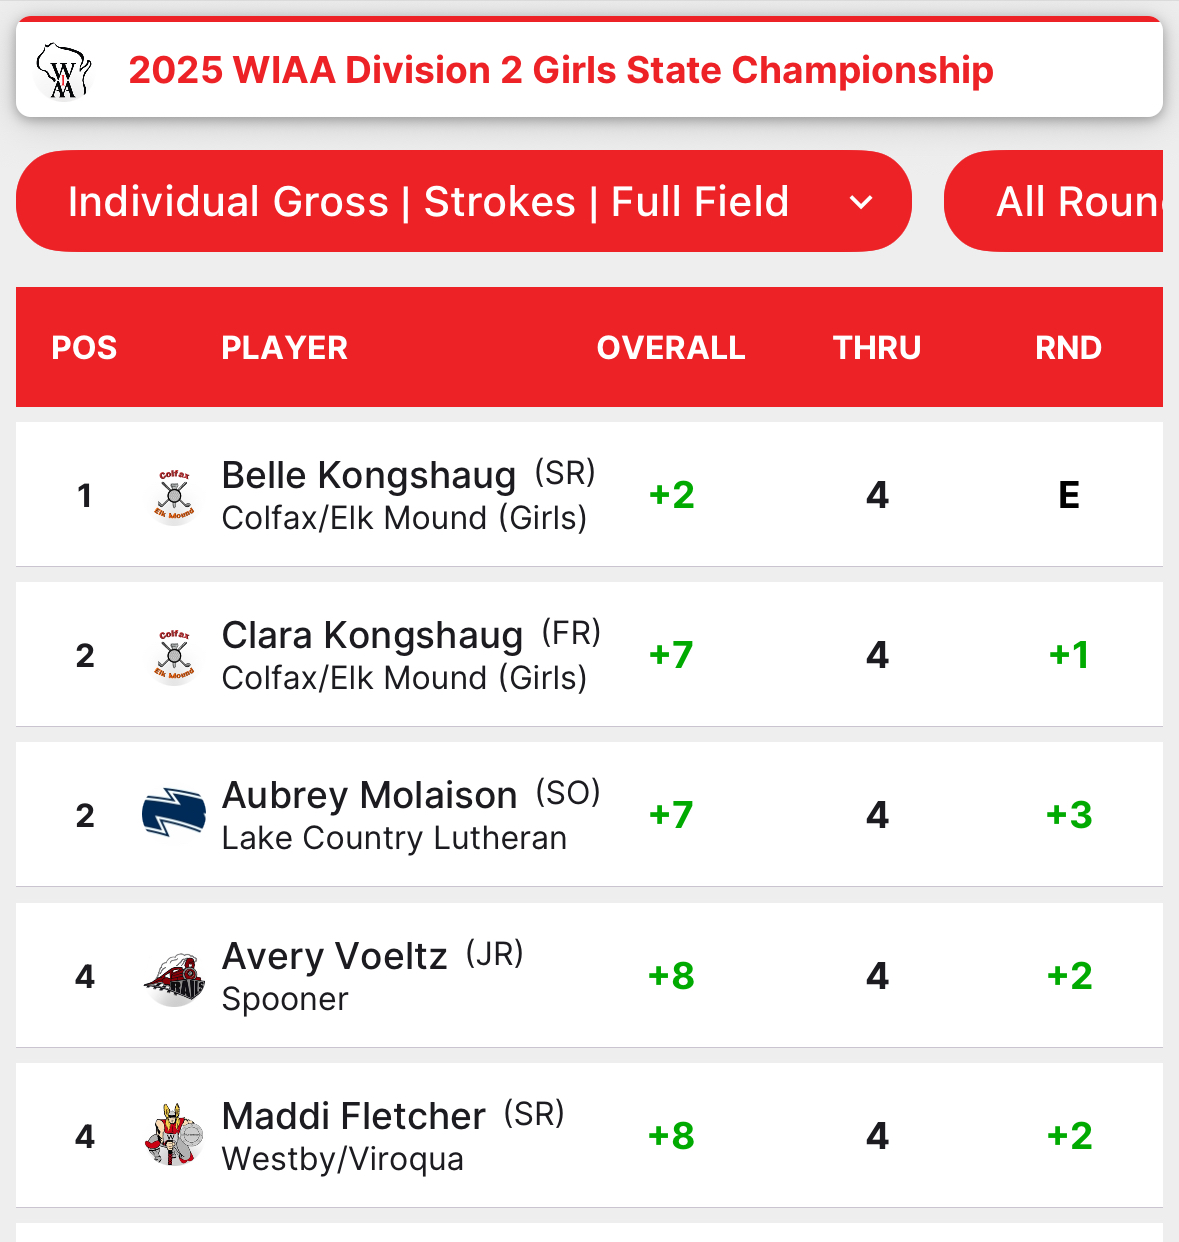Click the chevron arrow on leaderboard type selector
This screenshot has height=1242, width=1179.
(x=861, y=203)
